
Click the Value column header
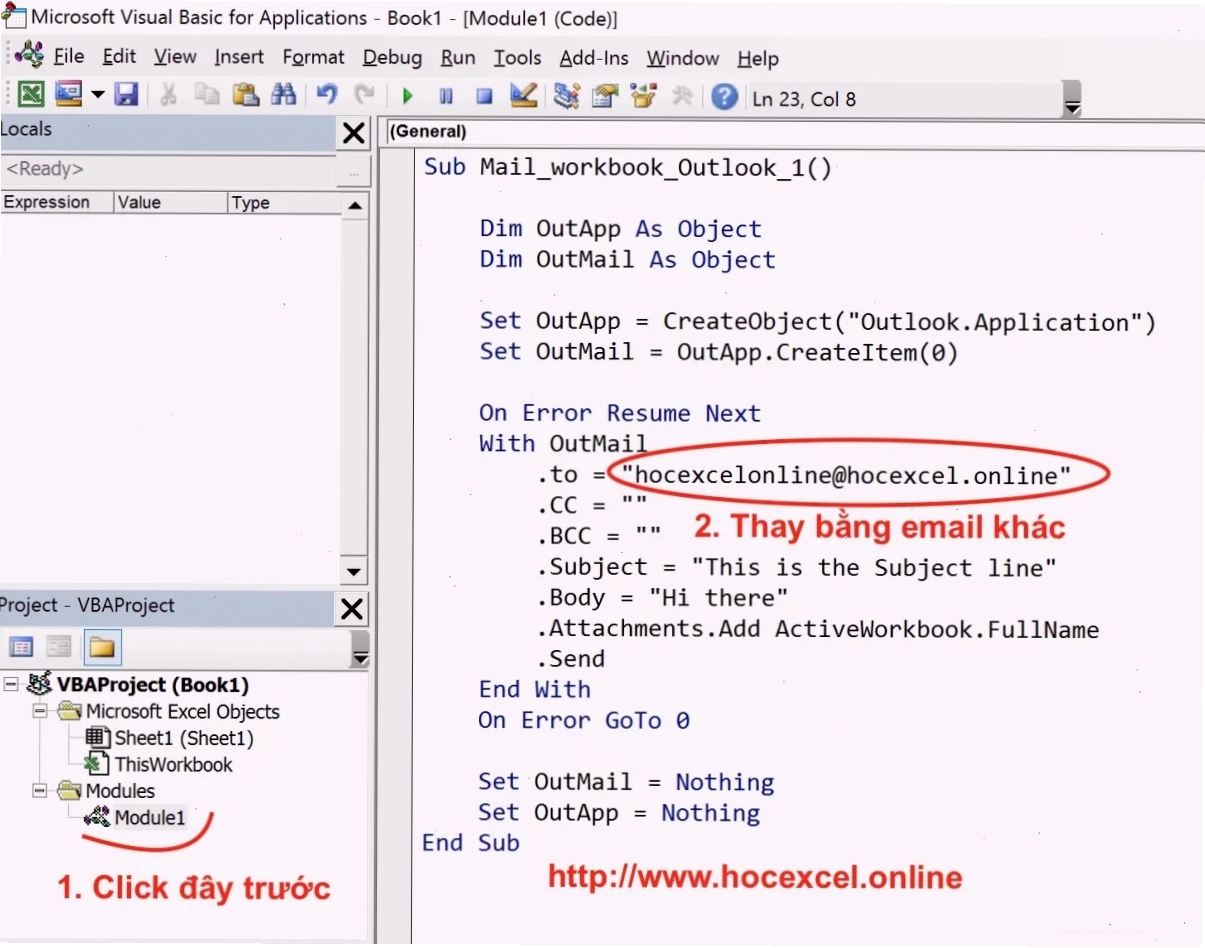tap(171, 202)
